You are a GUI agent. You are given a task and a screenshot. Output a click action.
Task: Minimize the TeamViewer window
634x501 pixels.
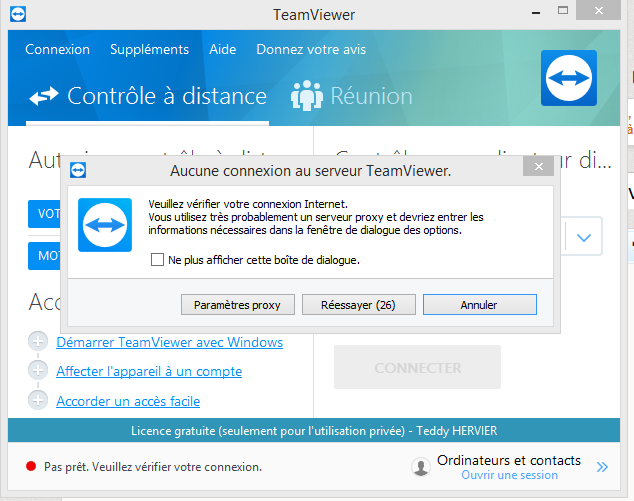pos(536,12)
